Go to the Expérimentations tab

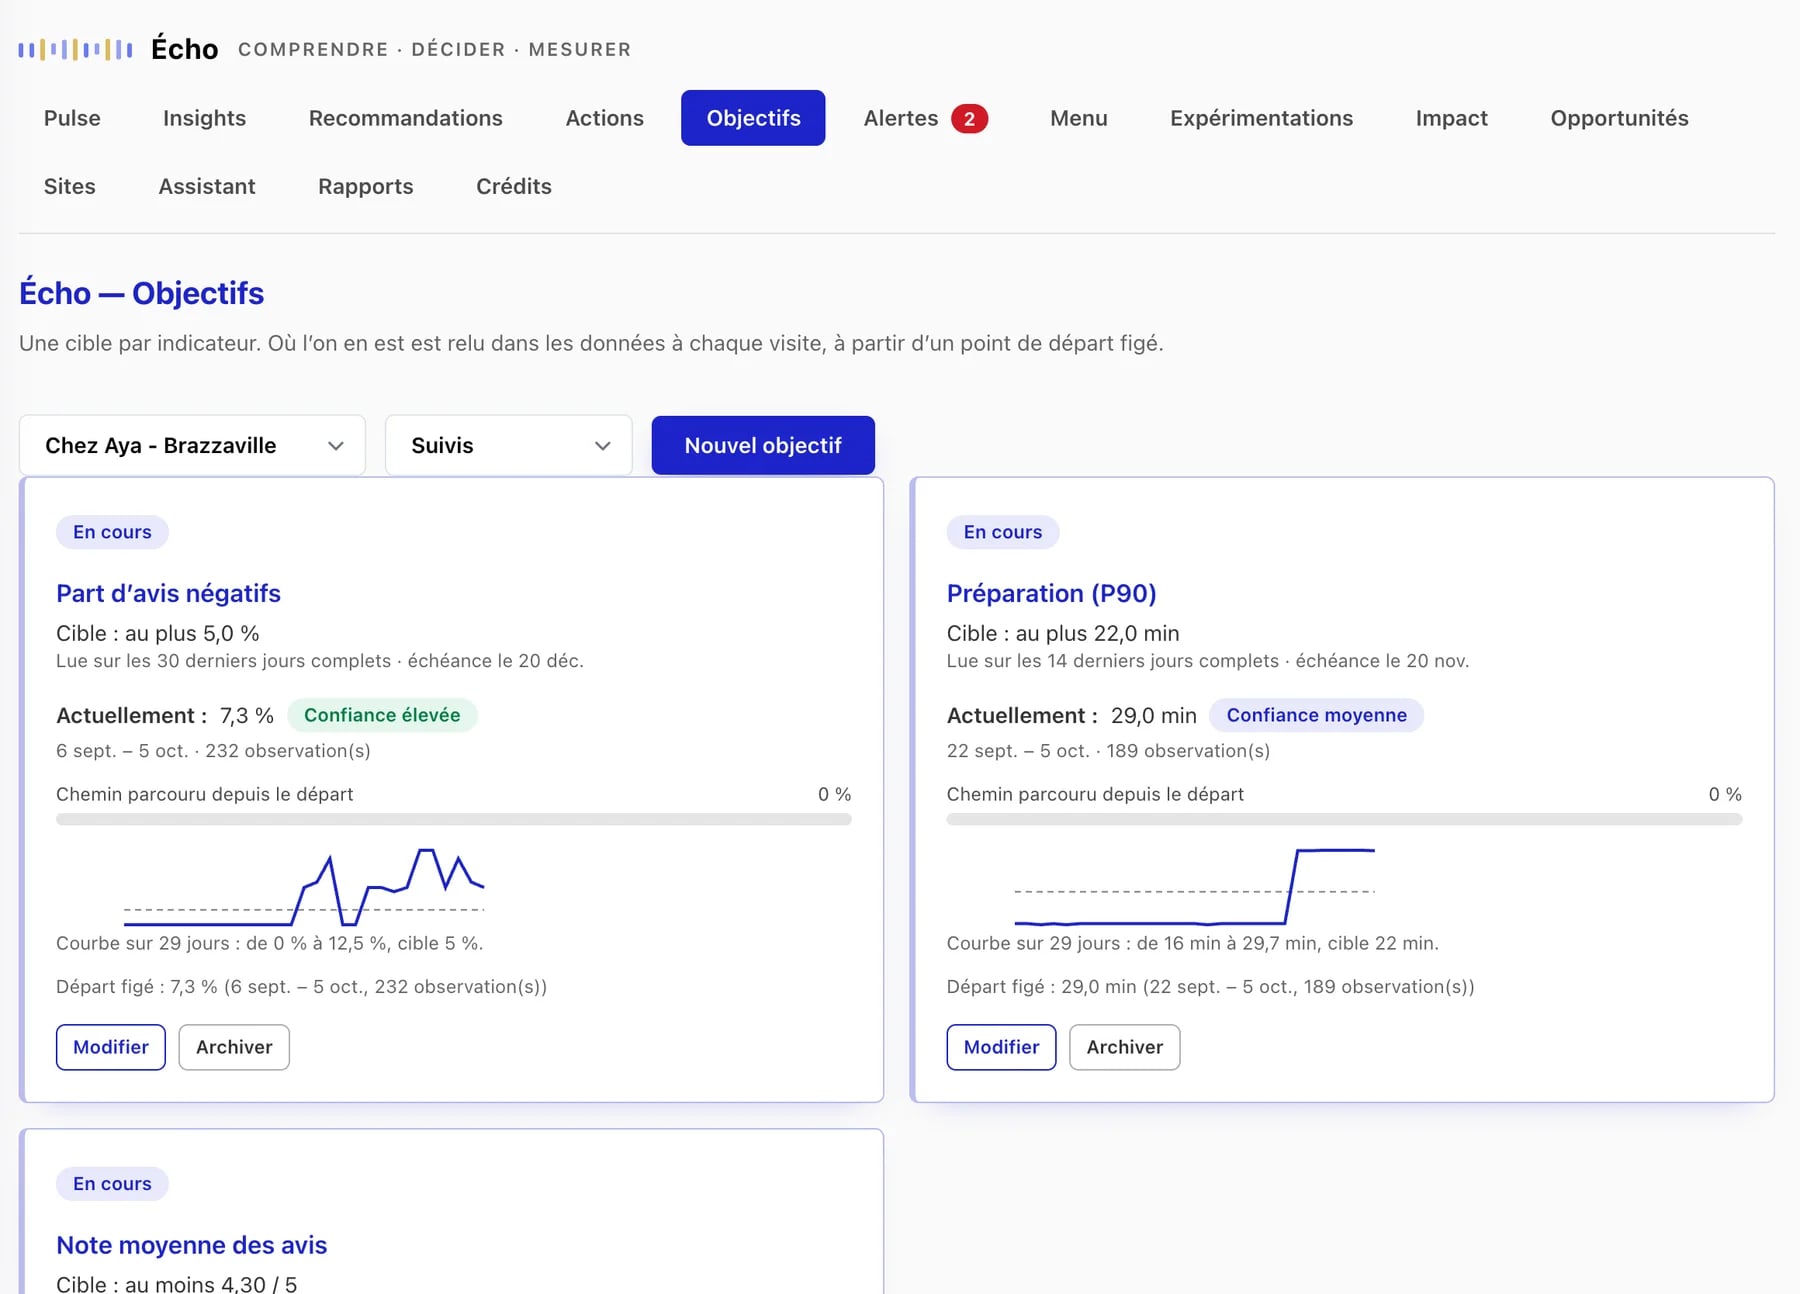click(x=1261, y=118)
